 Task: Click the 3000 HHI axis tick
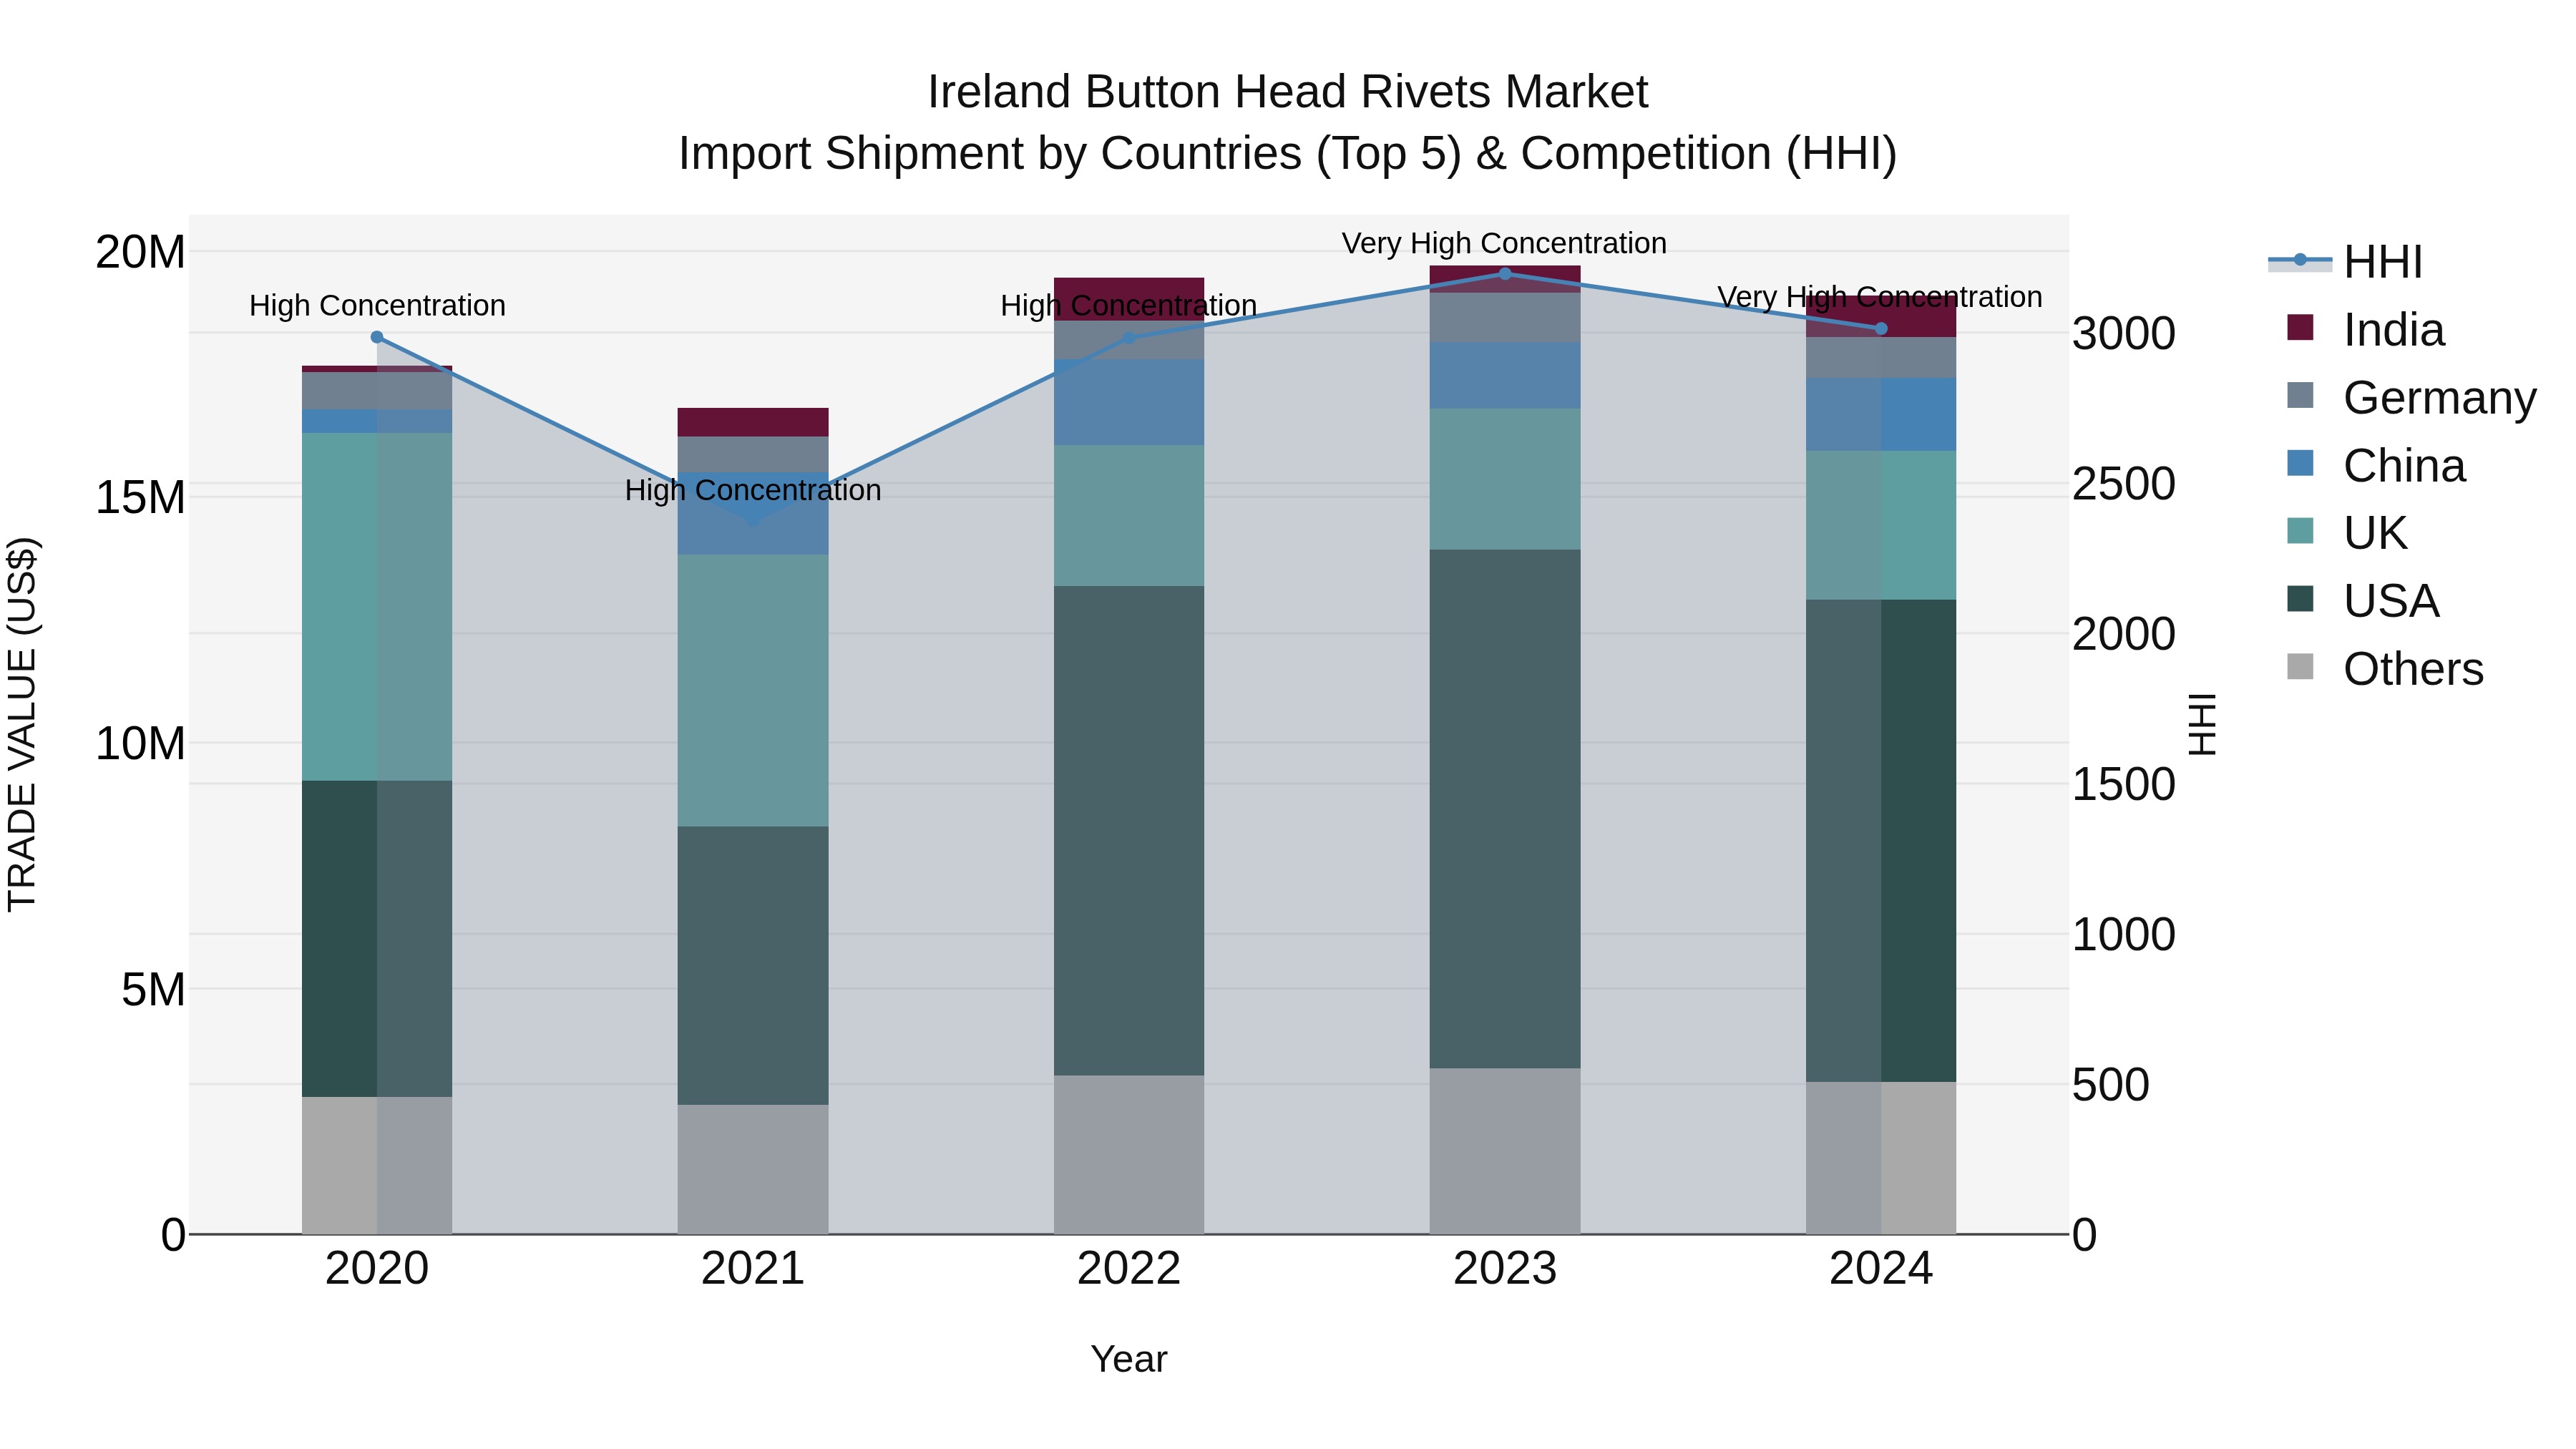(x=2123, y=334)
